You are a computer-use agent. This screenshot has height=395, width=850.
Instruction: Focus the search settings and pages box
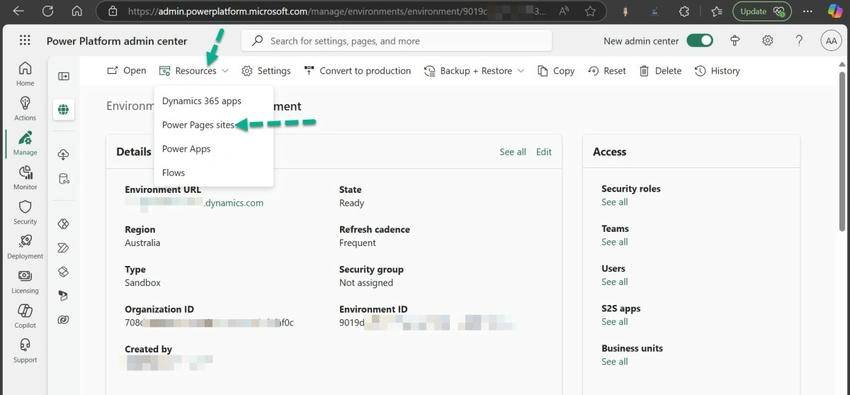[397, 41]
